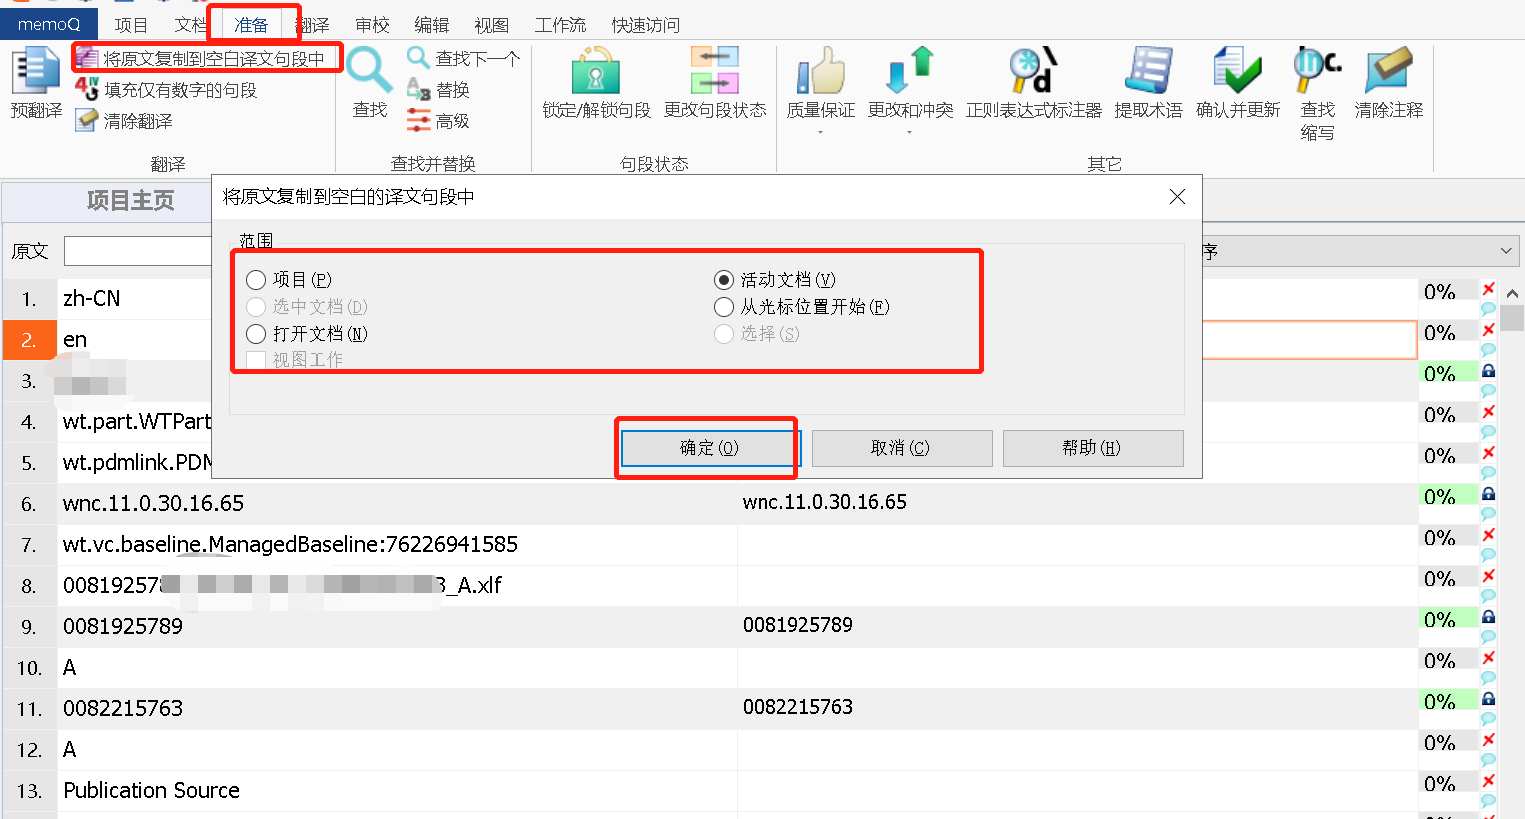Open the memoQ application tab
Screen dimensions: 1525x819
click(49, 24)
